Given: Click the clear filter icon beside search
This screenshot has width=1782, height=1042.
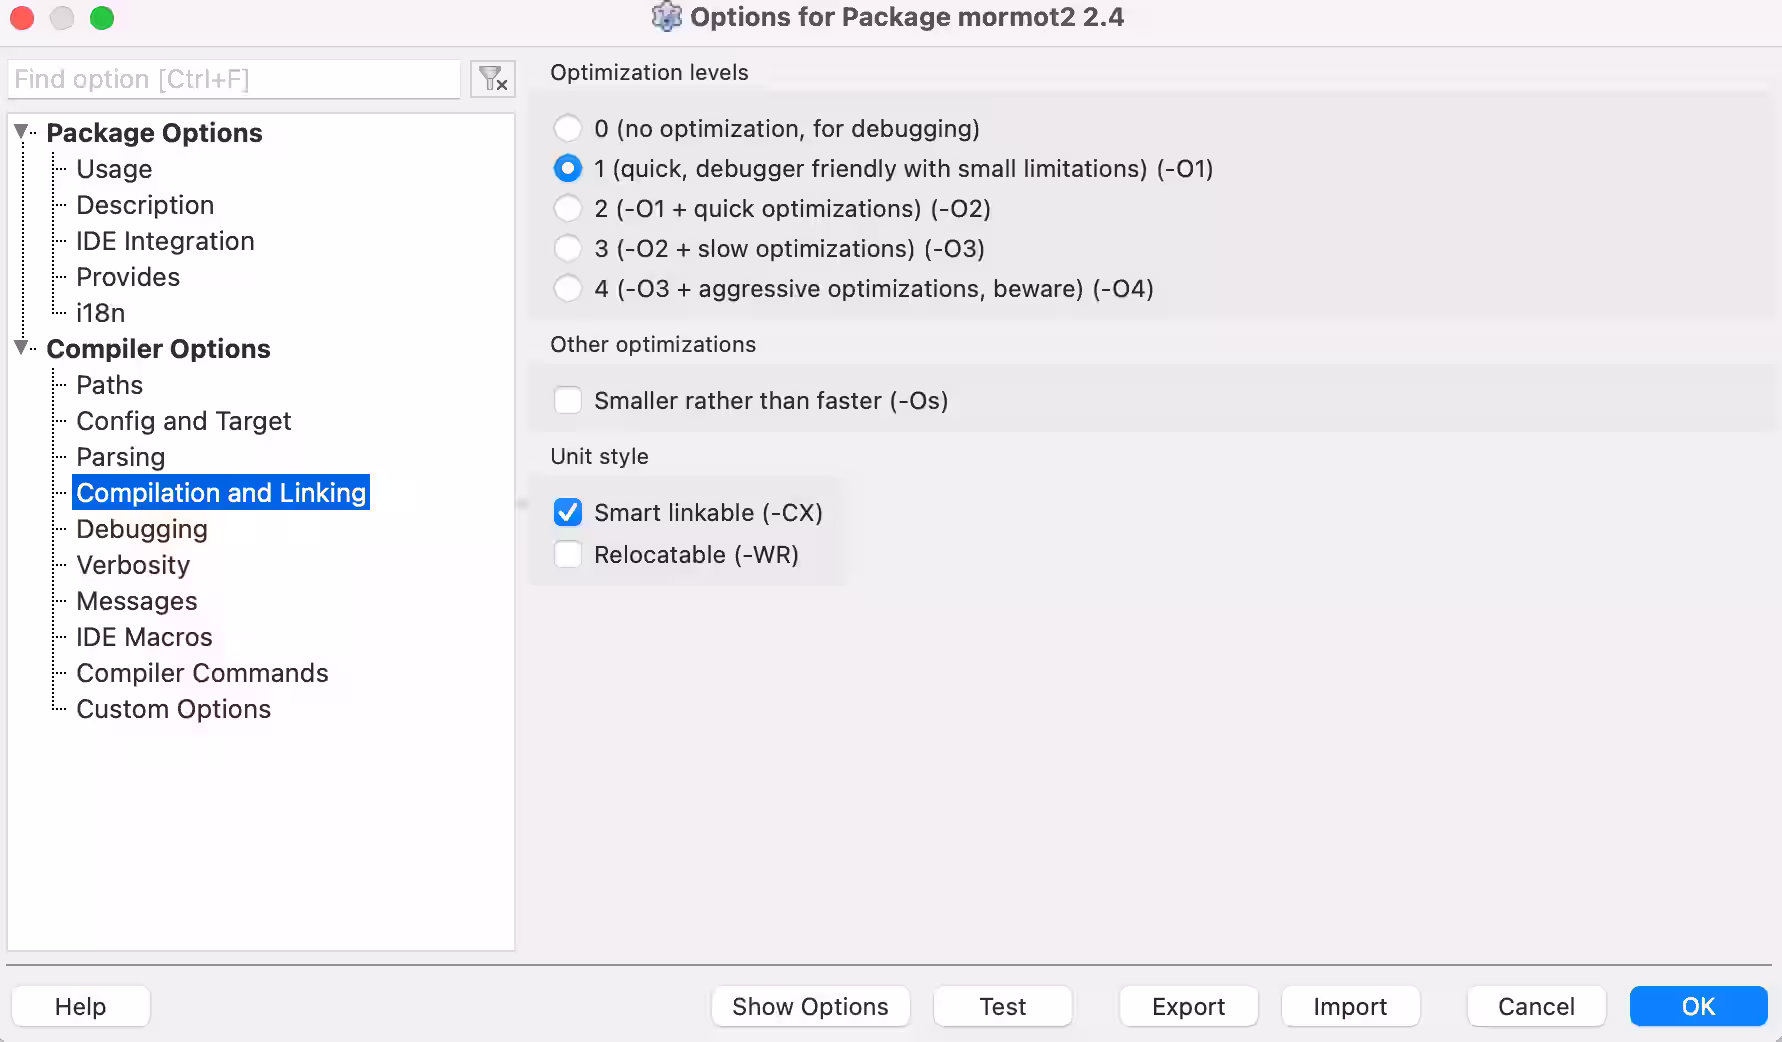Looking at the screenshot, I should click(493, 79).
